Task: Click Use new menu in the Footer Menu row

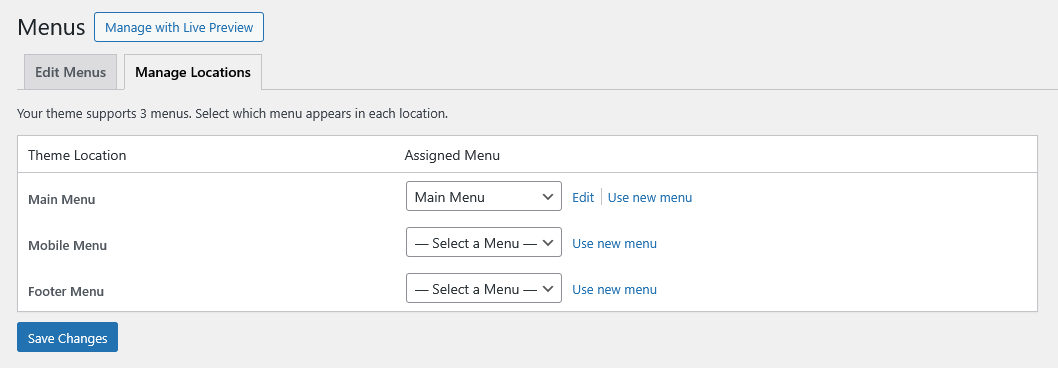Action: pyautogui.click(x=615, y=289)
